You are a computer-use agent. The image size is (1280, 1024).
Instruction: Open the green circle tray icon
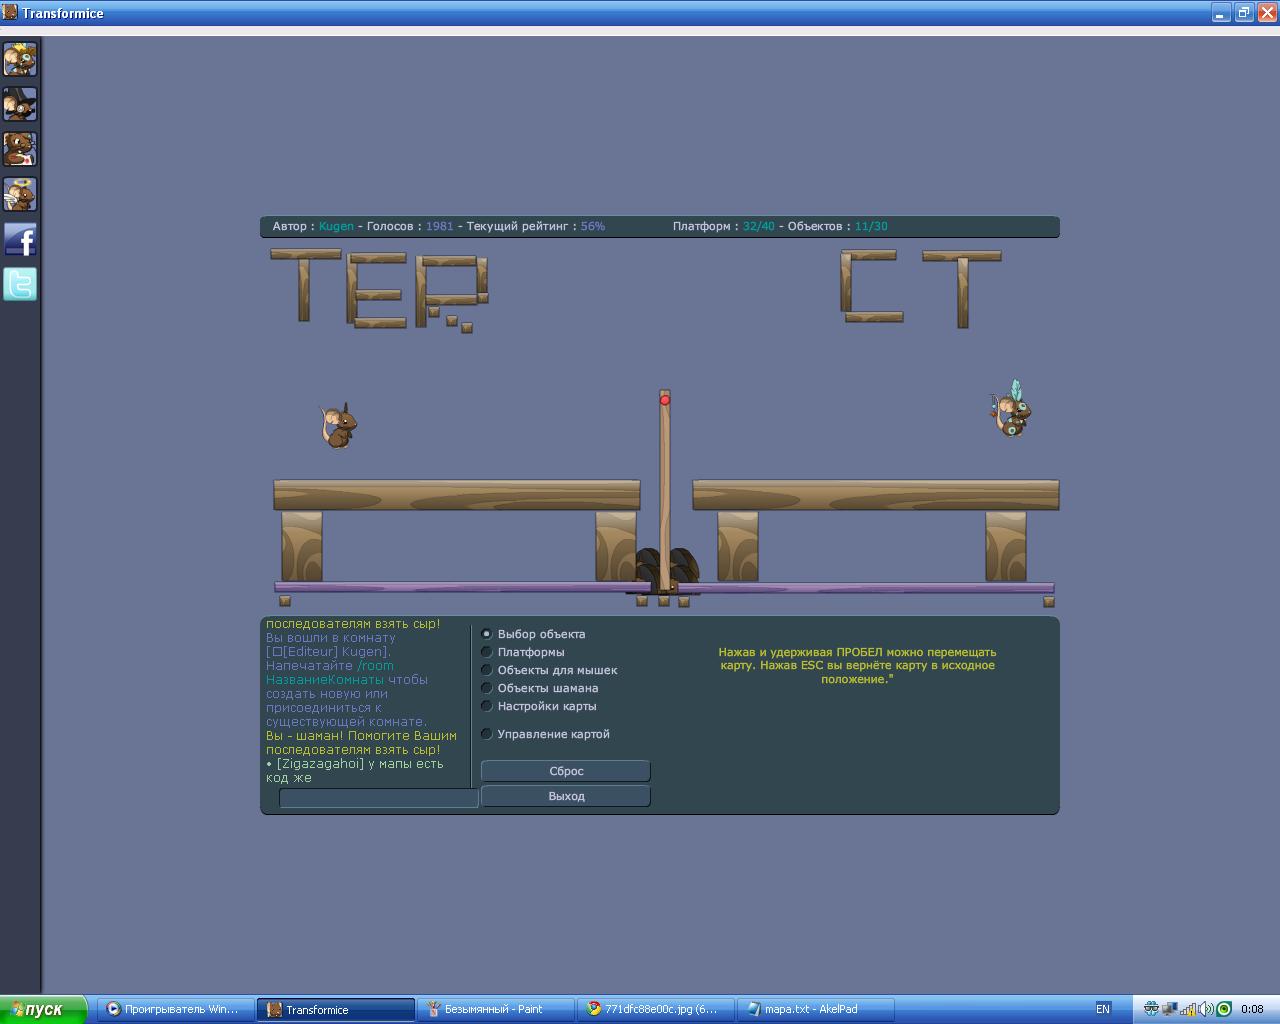pos(1223,1009)
